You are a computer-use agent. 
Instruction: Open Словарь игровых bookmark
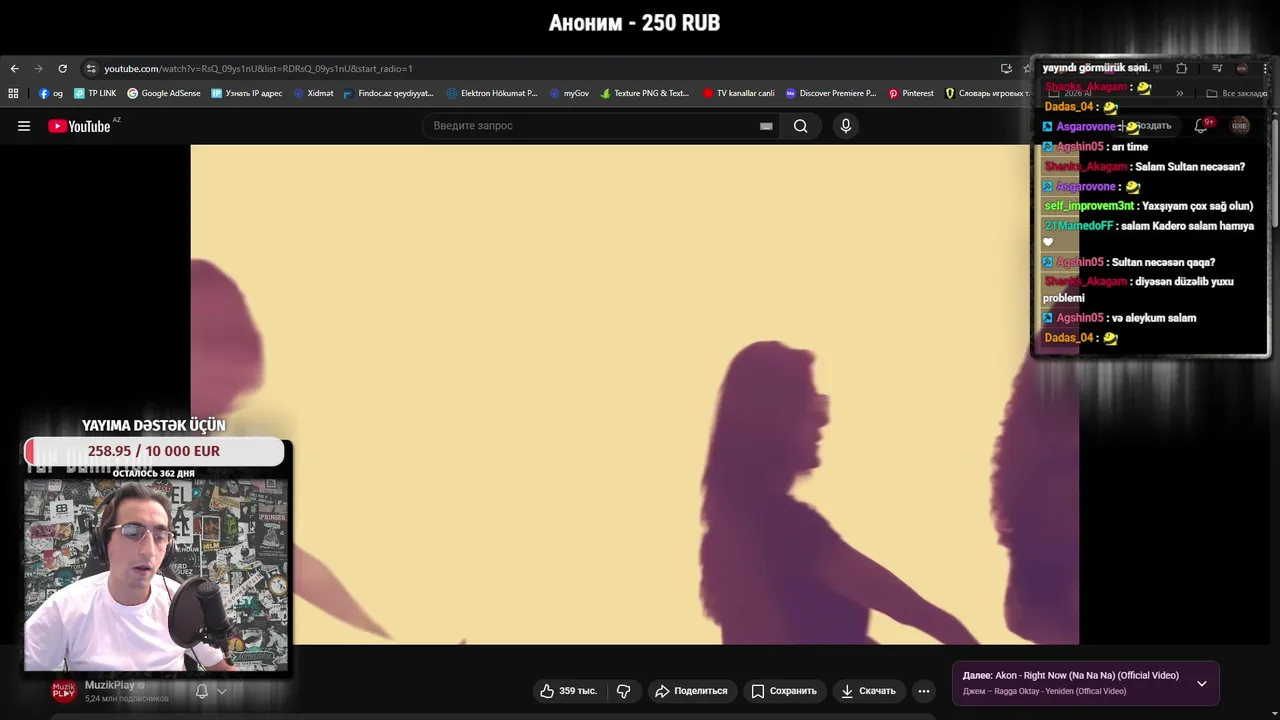987,93
